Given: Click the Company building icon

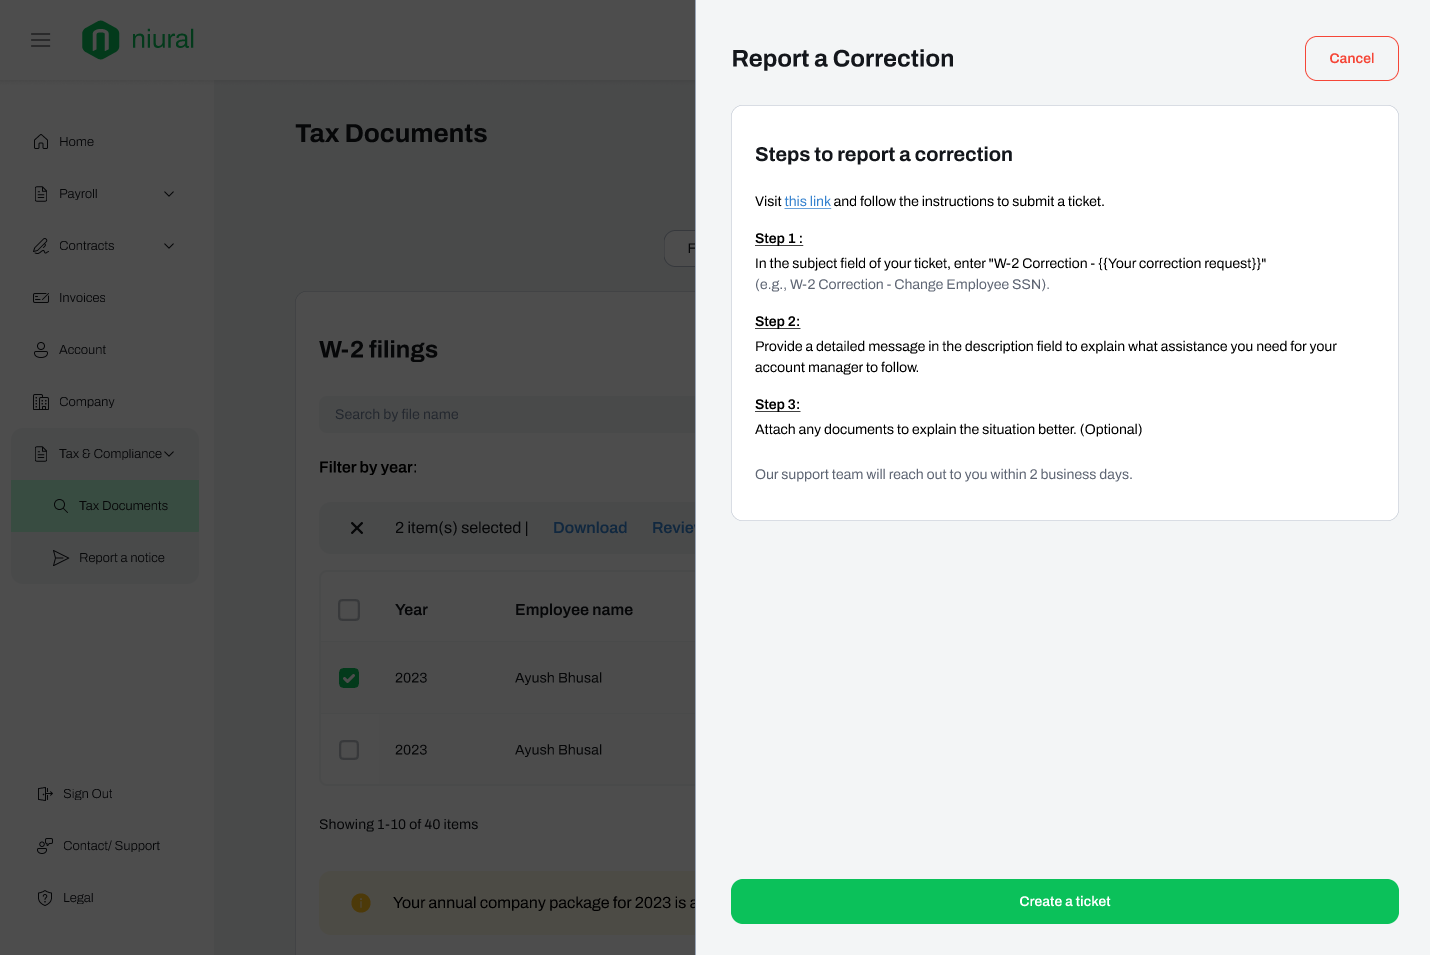Looking at the screenshot, I should coord(41,402).
